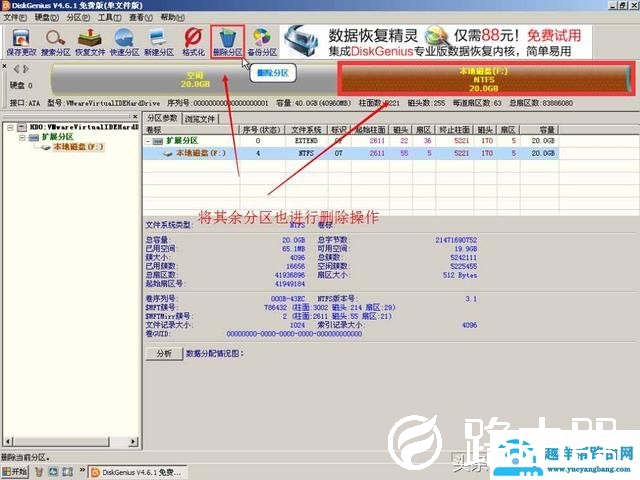Click the 新建分区 (New partition) toolbar icon
The width and height of the screenshot is (640, 480).
159,42
